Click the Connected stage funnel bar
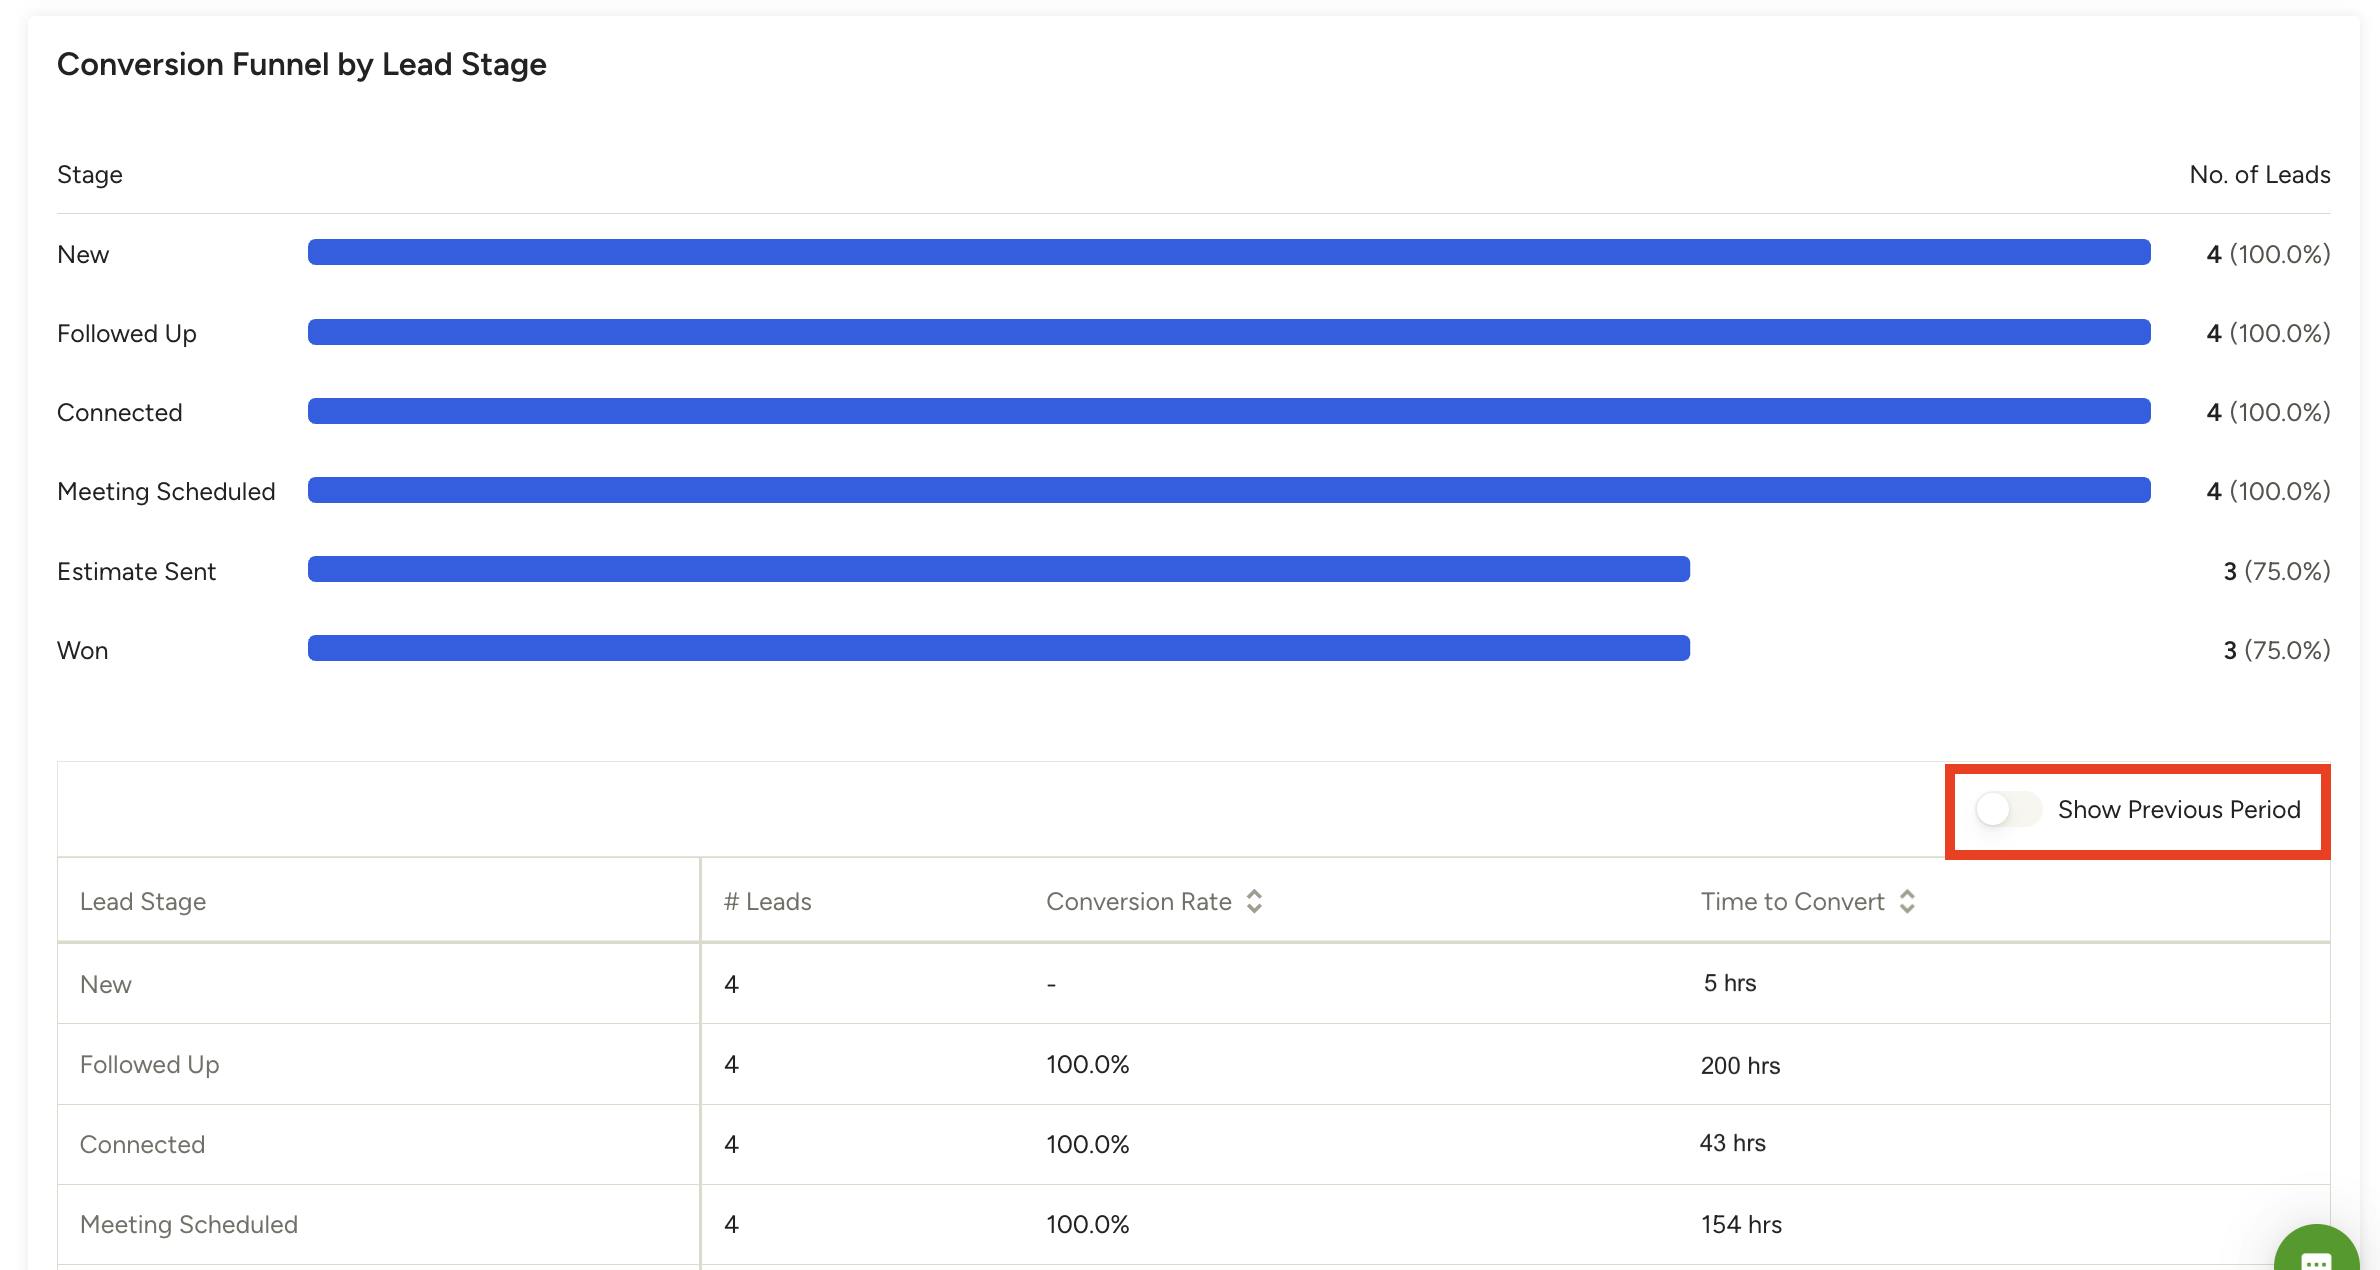2380x1270 pixels. (1228, 411)
